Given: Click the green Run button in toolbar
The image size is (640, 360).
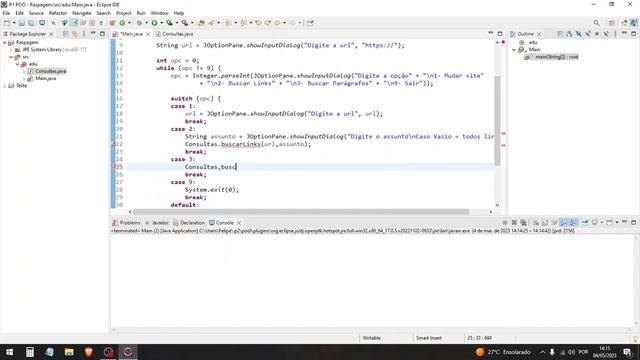Looking at the screenshot, I should pyautogui.click(x=154, y=23).
